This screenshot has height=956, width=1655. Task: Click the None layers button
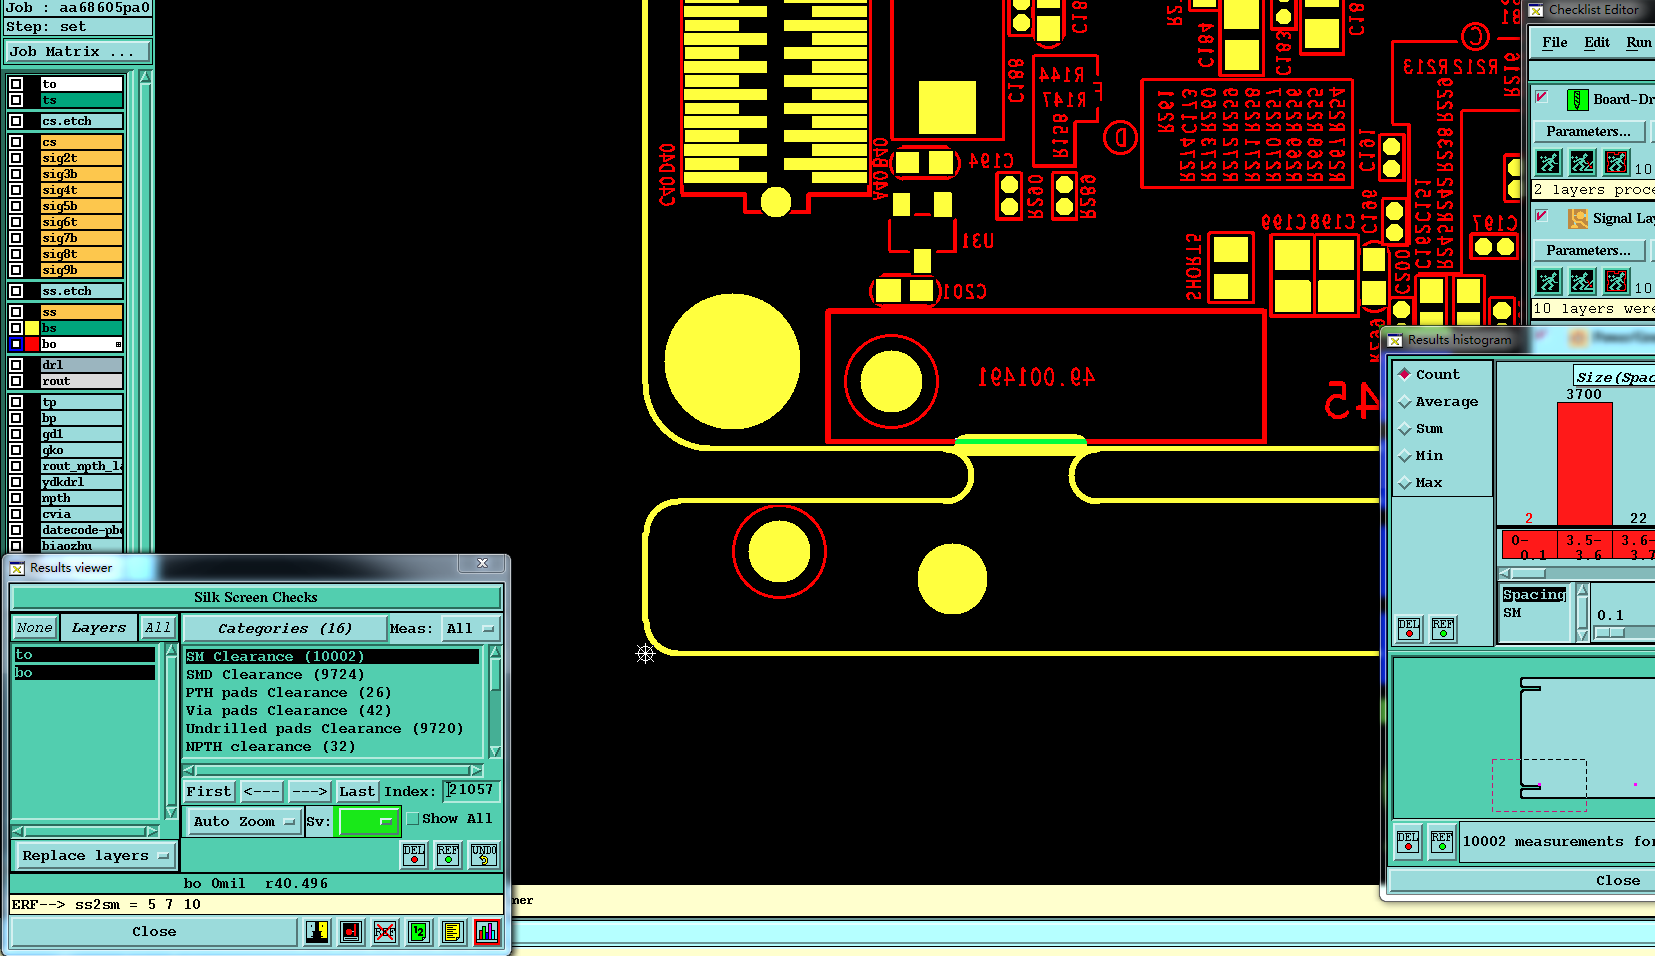[x=34, y=628]
